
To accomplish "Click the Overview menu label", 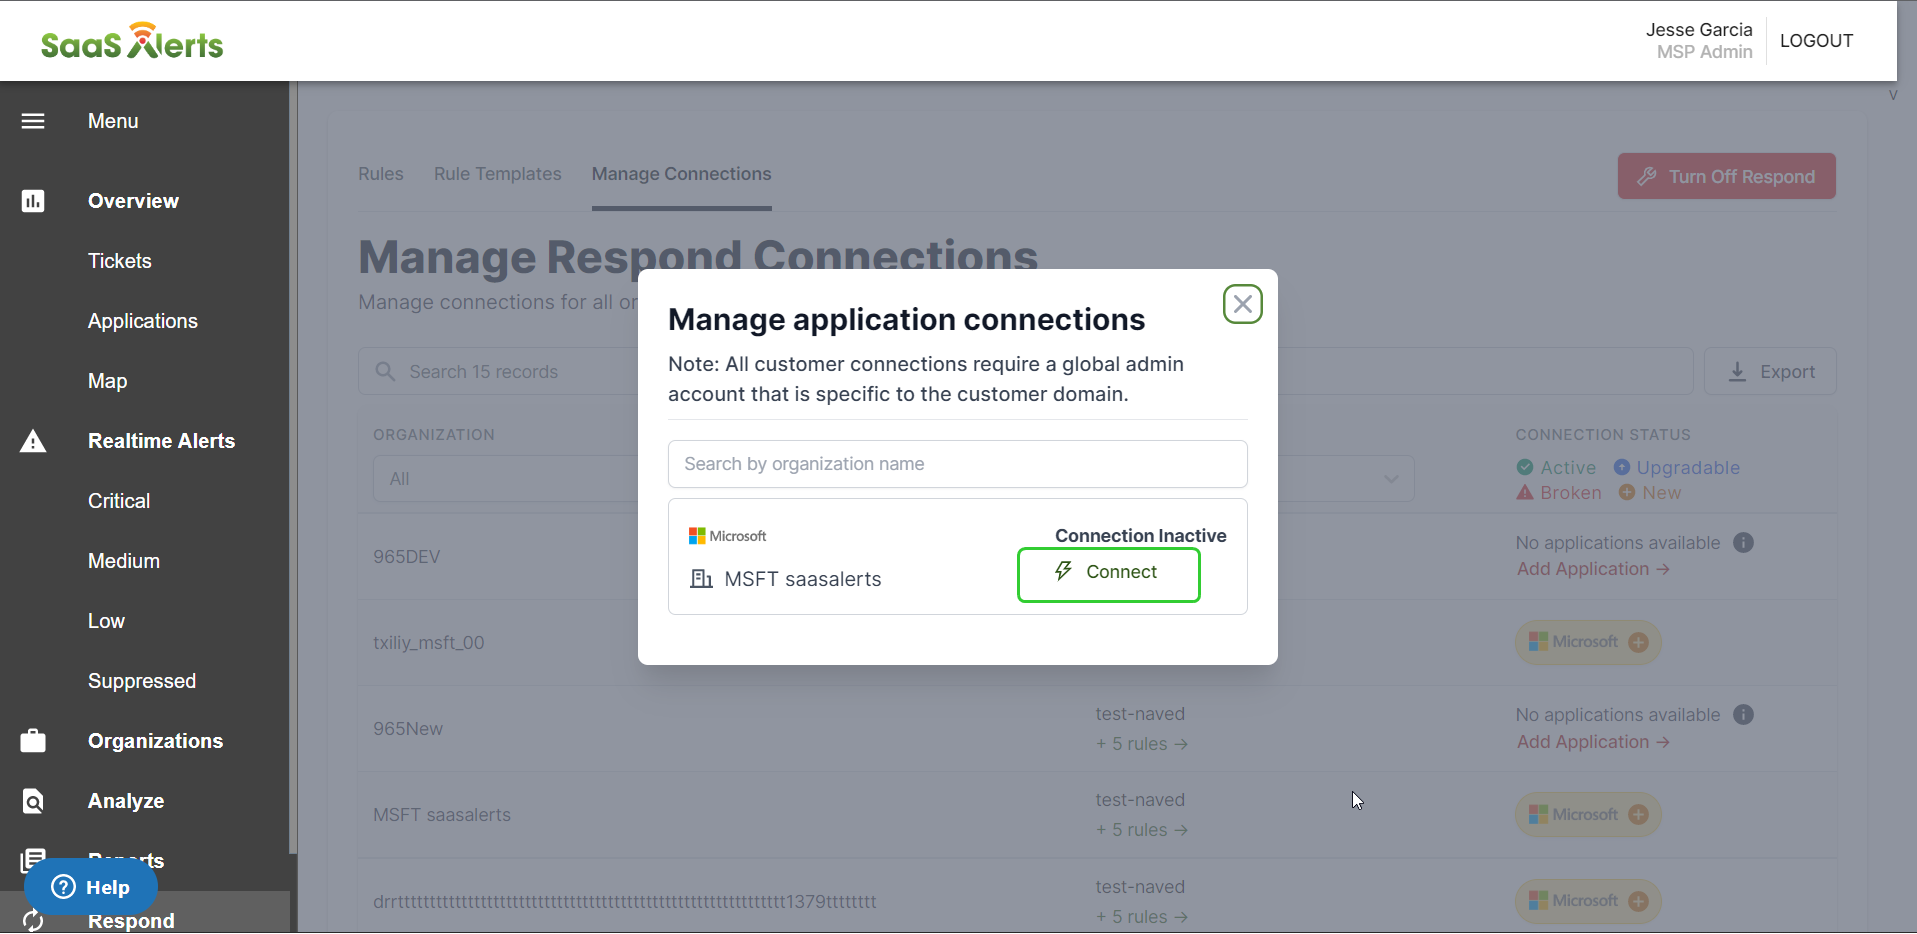I will pyautogui.click(x=133, y=201).
